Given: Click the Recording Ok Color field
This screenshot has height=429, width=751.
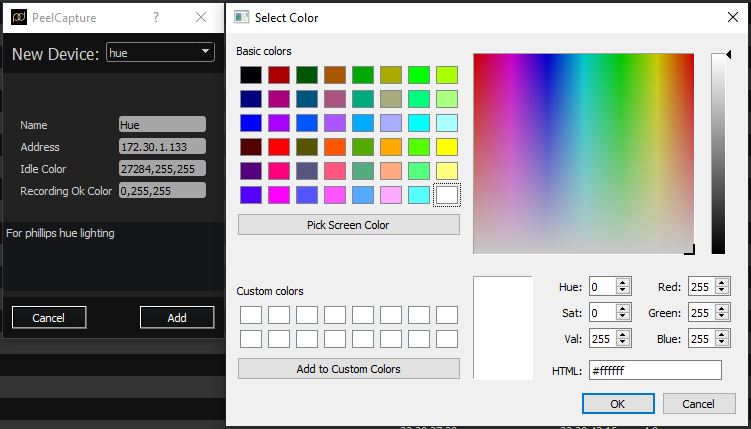Looking at the screenshot, I should tap(162, 191).
